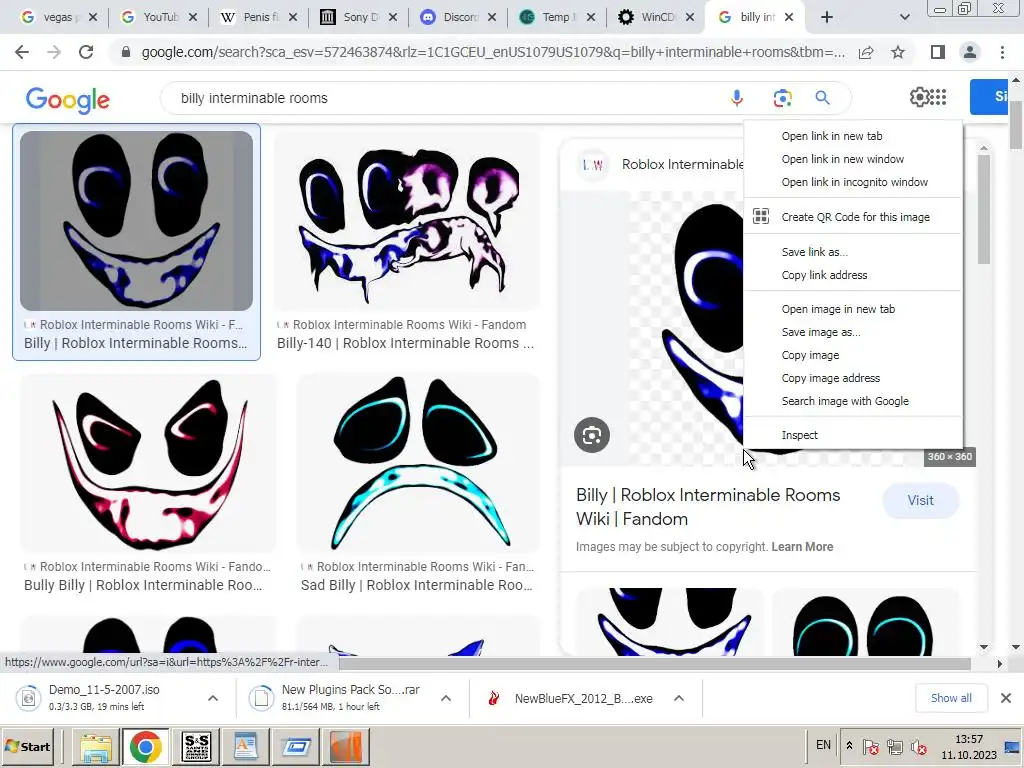Screen dimensions: 1024x768
Task: Reload the page with the refresh icon
Action: [x=86, y=52]
